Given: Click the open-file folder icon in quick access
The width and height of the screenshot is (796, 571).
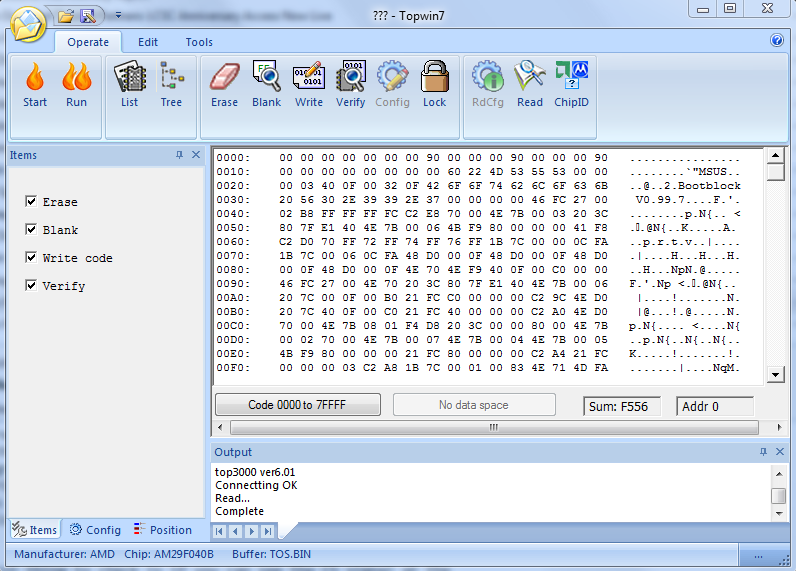Looking at the screenshot, I should pyautogui.click(x=65, y=16).
